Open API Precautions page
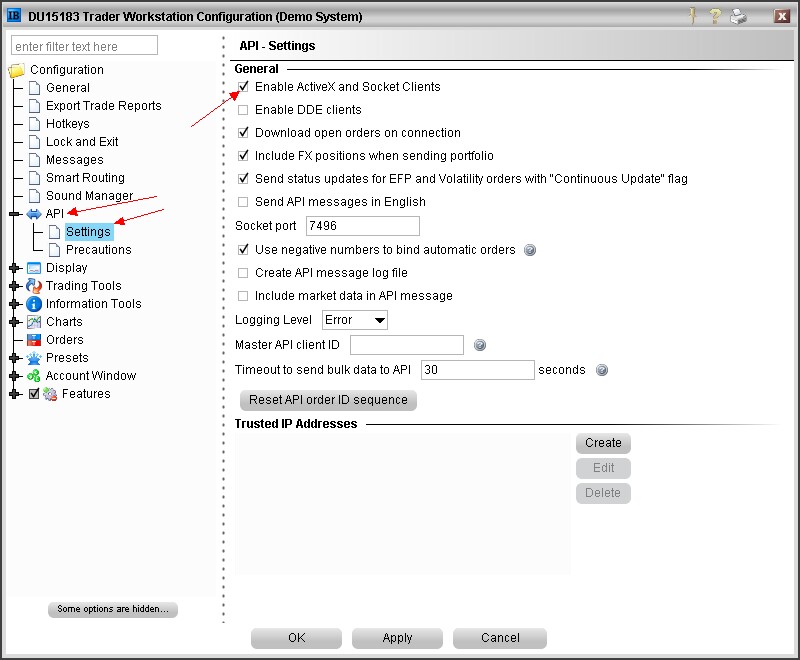The width and height of the screenshot is (800, 660). 98,250
